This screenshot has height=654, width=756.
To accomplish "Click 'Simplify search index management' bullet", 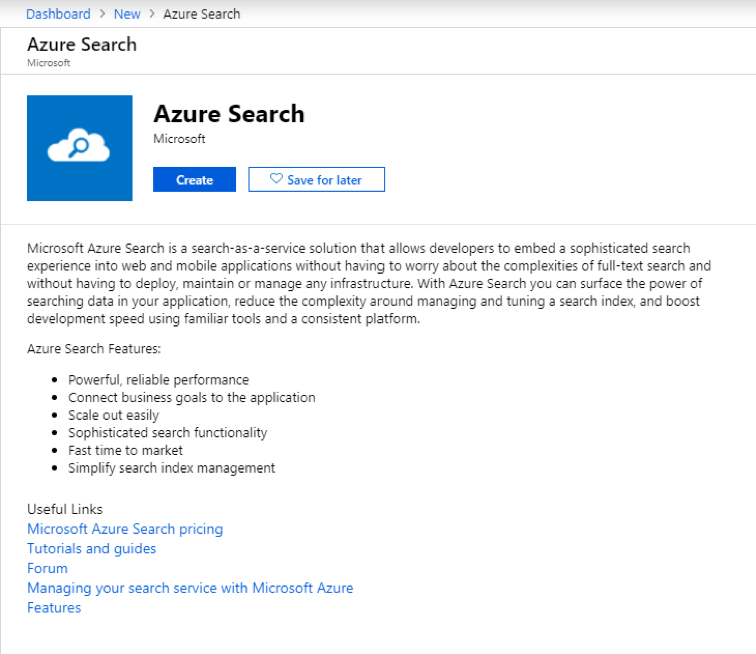I will click(172, 468).
